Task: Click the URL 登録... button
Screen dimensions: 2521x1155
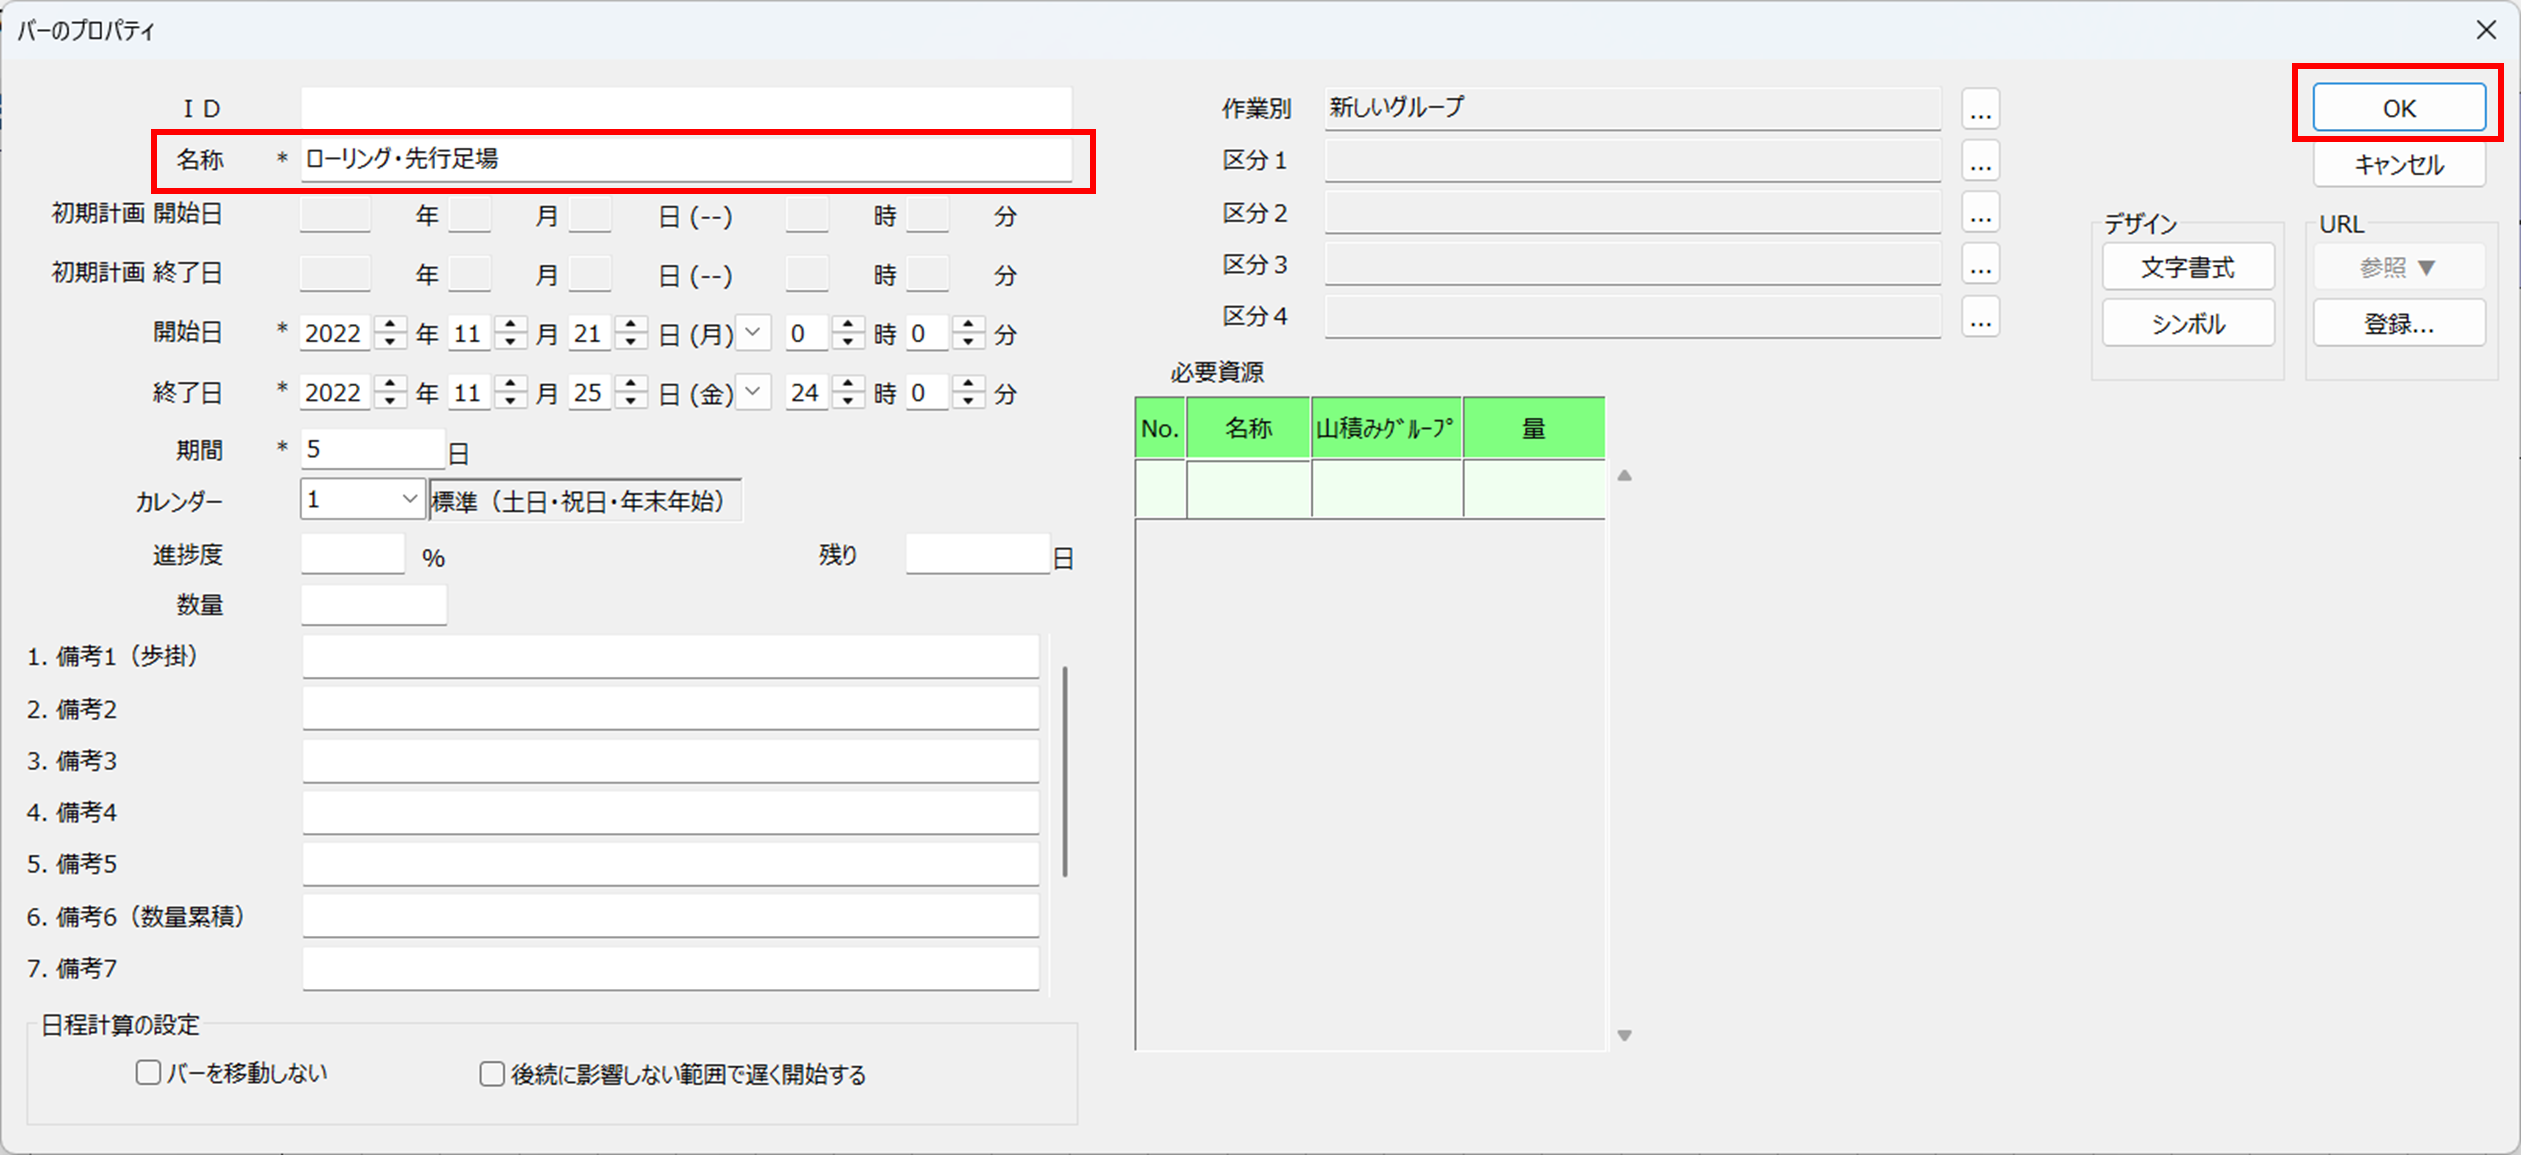Action: [x=2398, y=323]
